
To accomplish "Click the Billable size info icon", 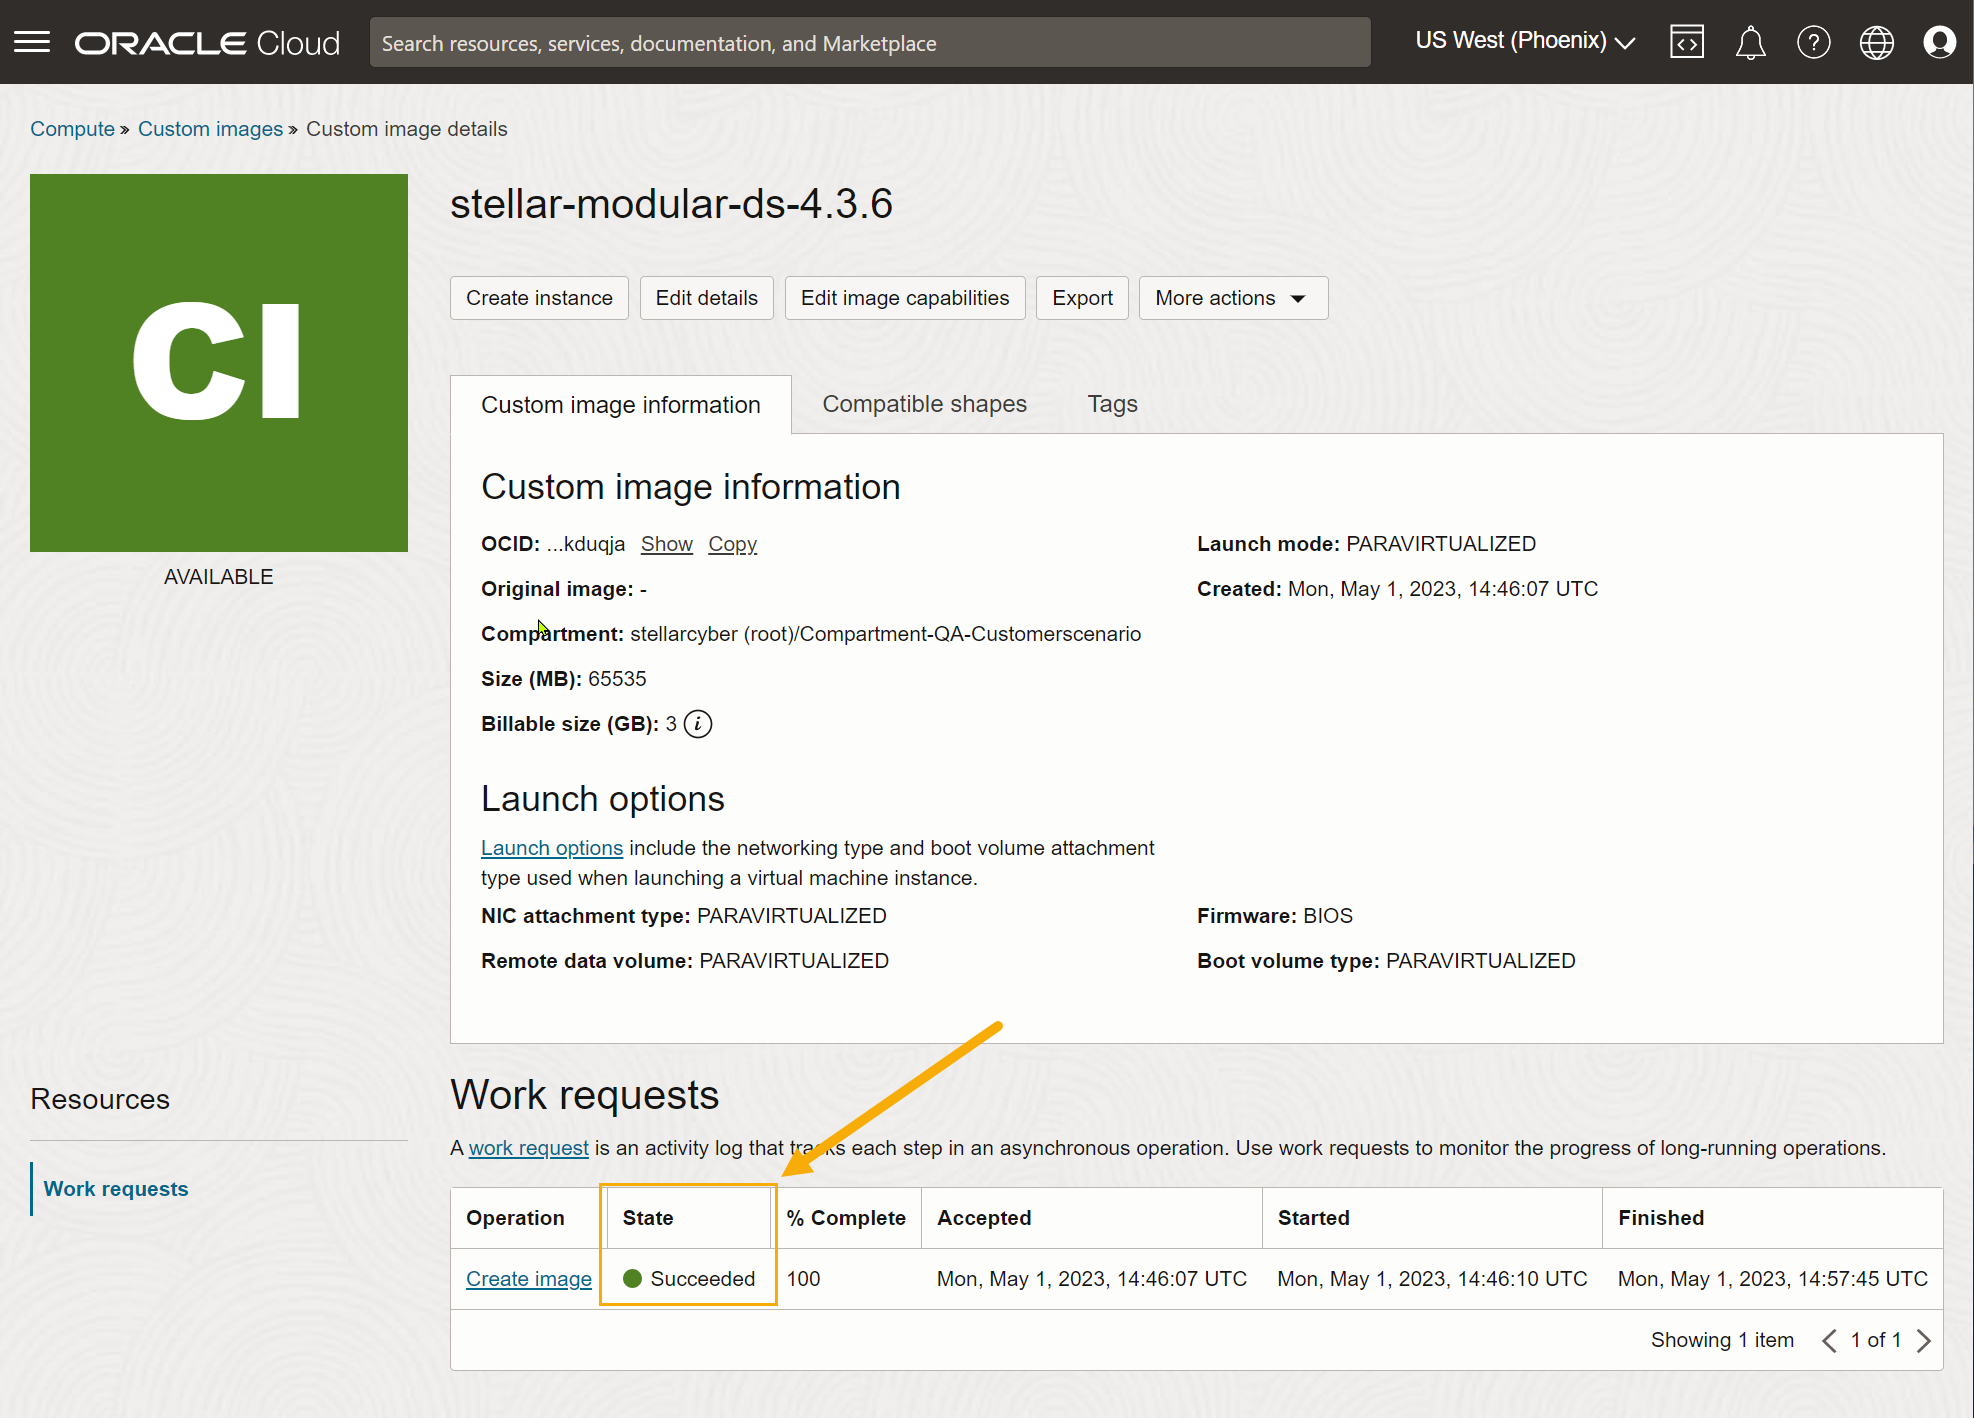I will (698, 724).
